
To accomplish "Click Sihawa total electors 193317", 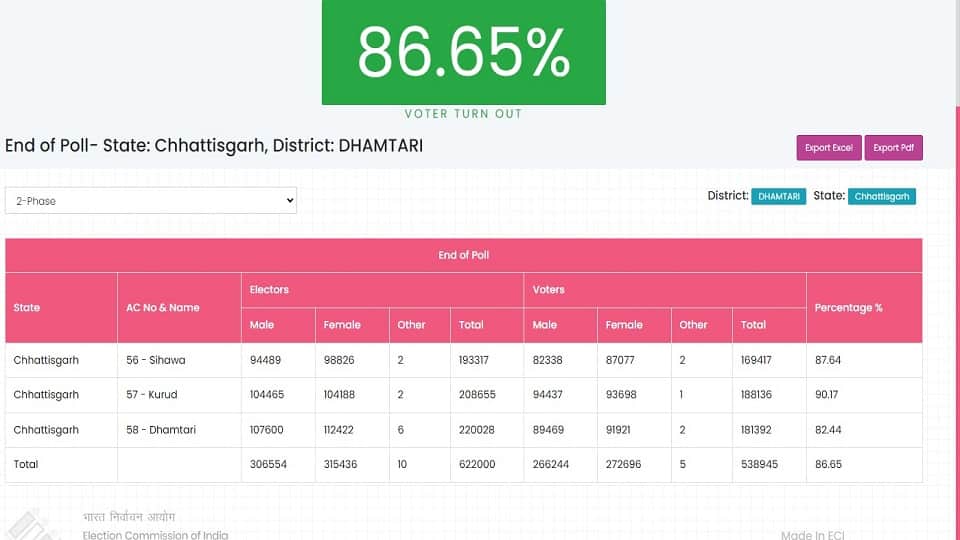I will tap(474, 360).
